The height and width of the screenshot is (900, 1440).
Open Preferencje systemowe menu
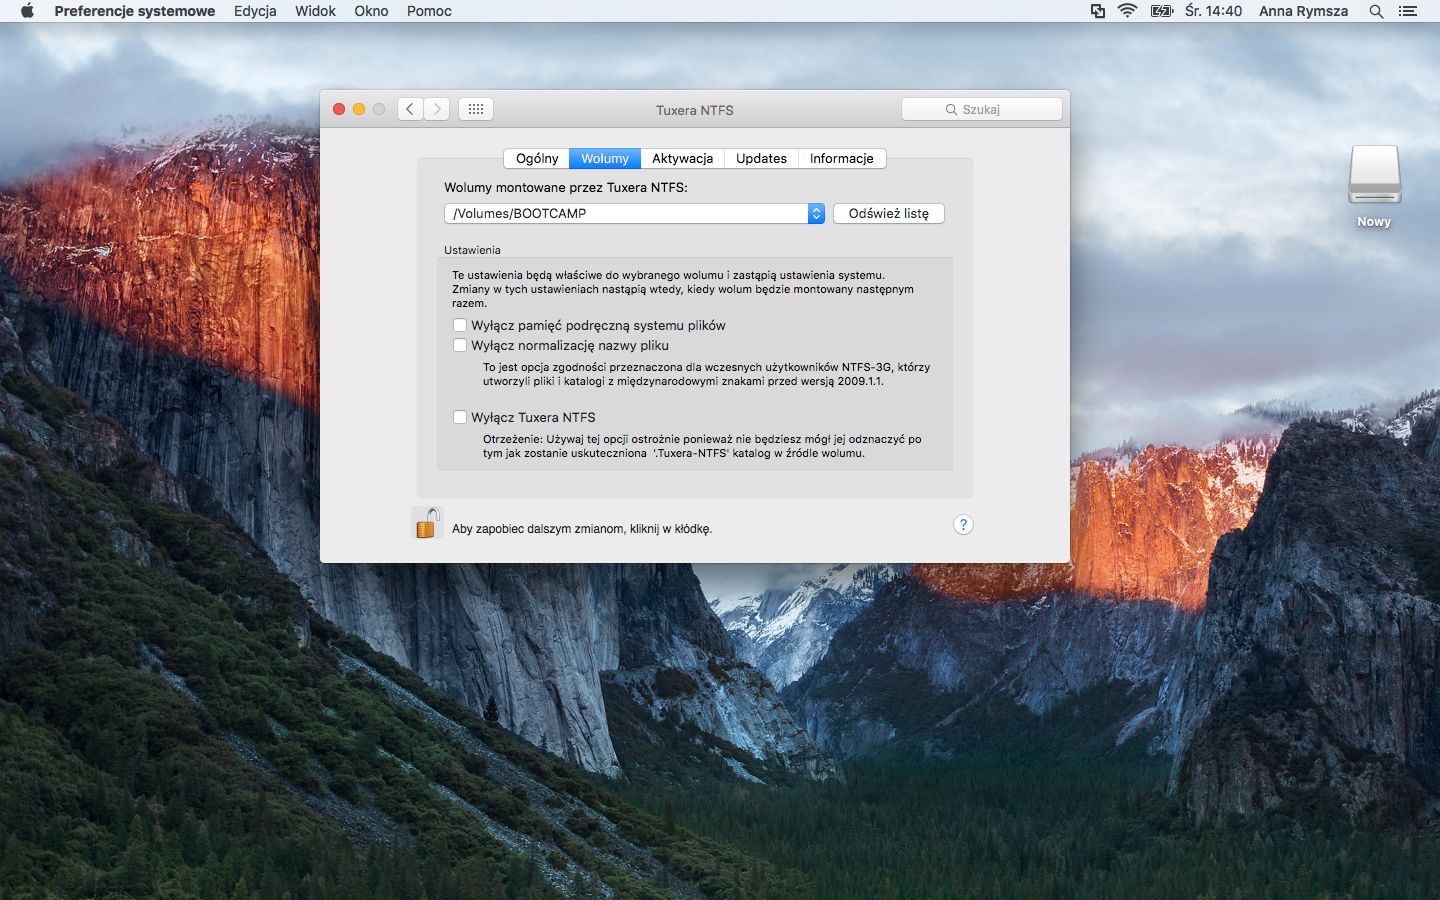134,11
